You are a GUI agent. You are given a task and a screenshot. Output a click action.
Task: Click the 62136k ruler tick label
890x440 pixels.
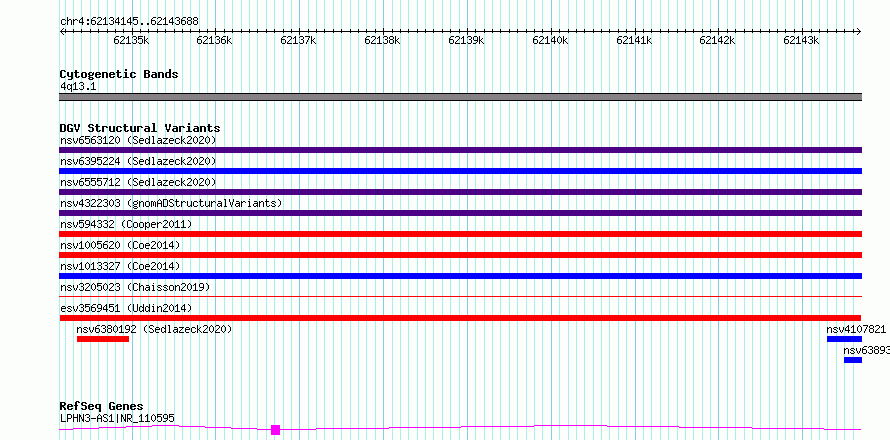215,40
